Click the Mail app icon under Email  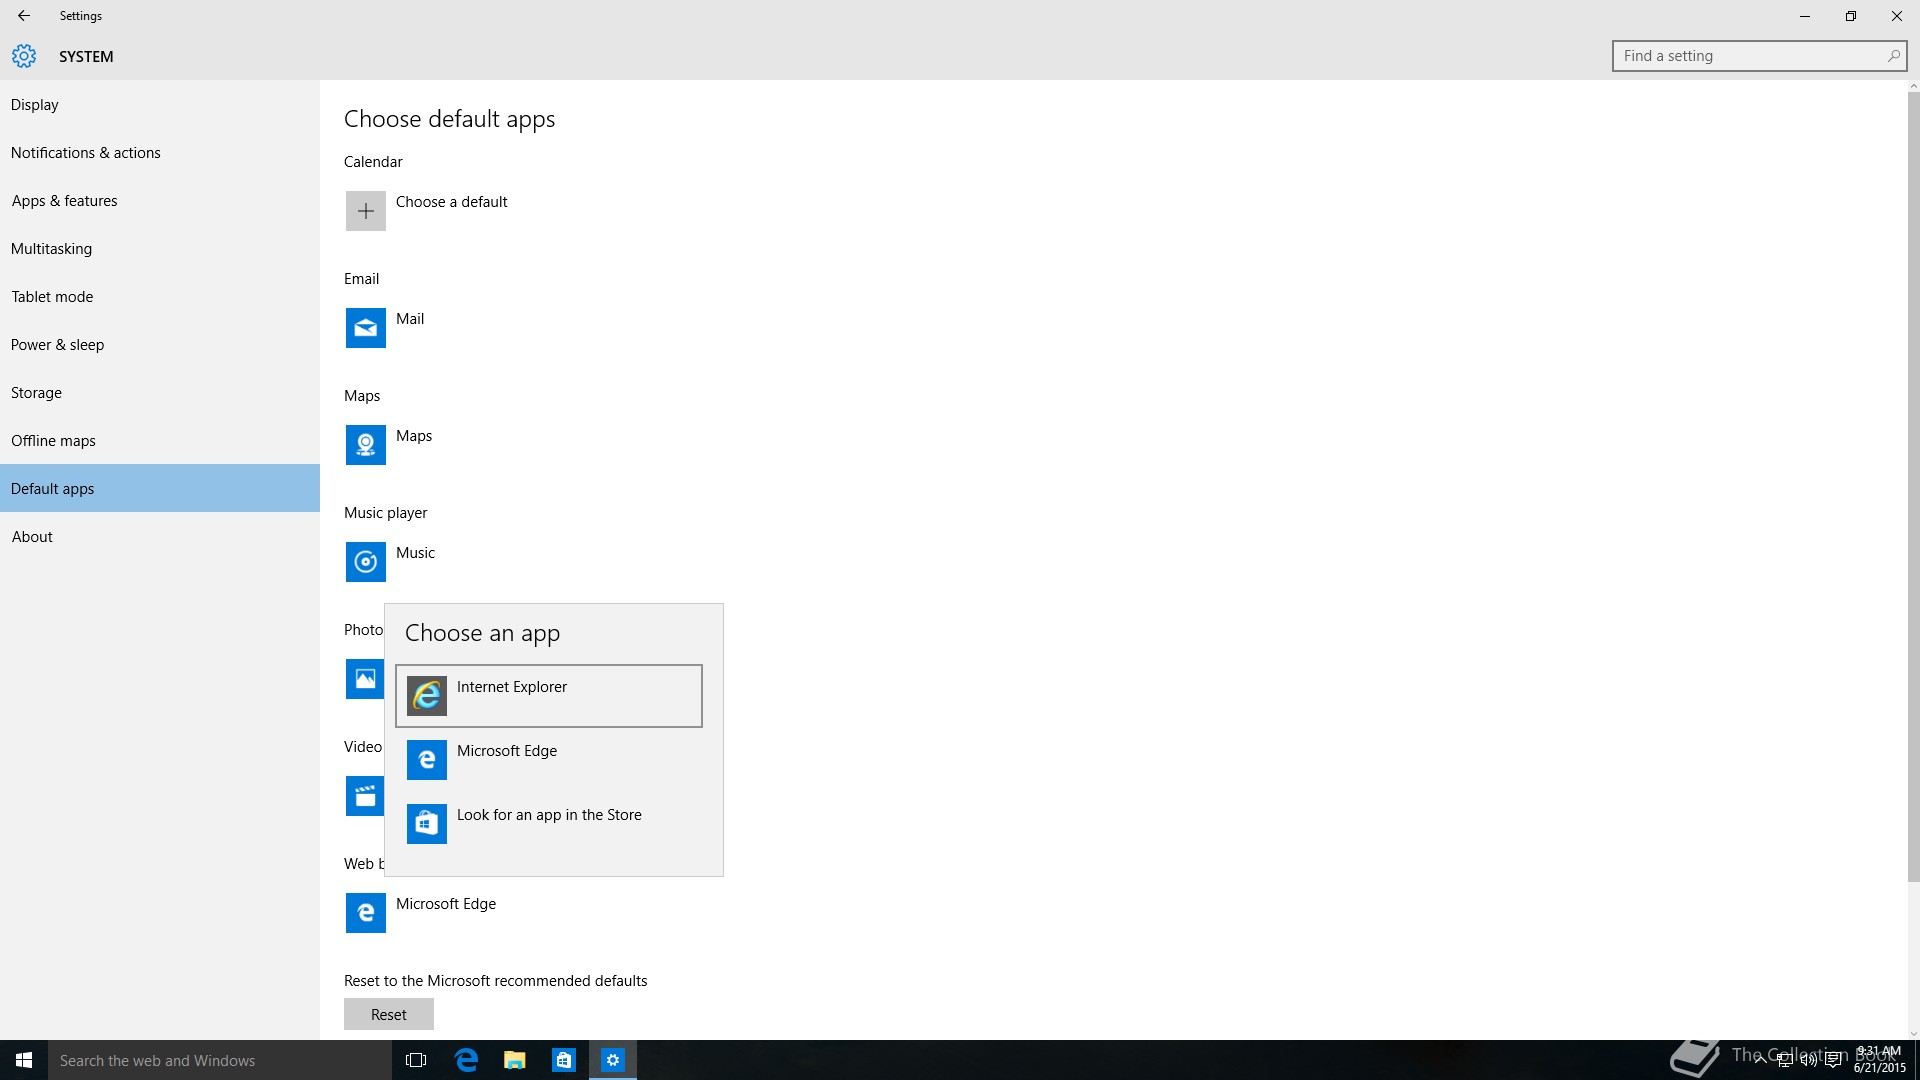[365, 328]
